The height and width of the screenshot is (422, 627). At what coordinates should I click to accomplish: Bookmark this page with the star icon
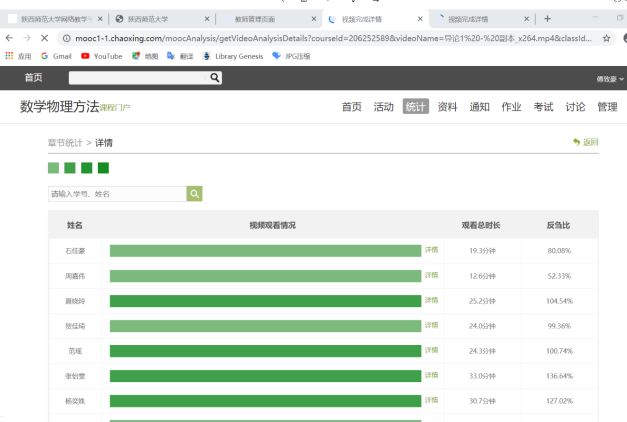point(607,38)
